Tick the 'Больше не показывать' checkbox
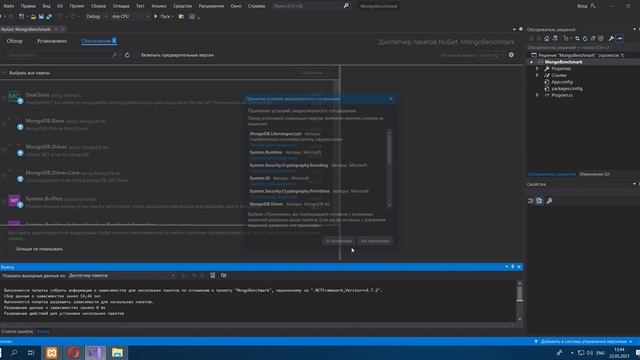The height and width of the screenshot is (360, 640). tap(11, 249)
